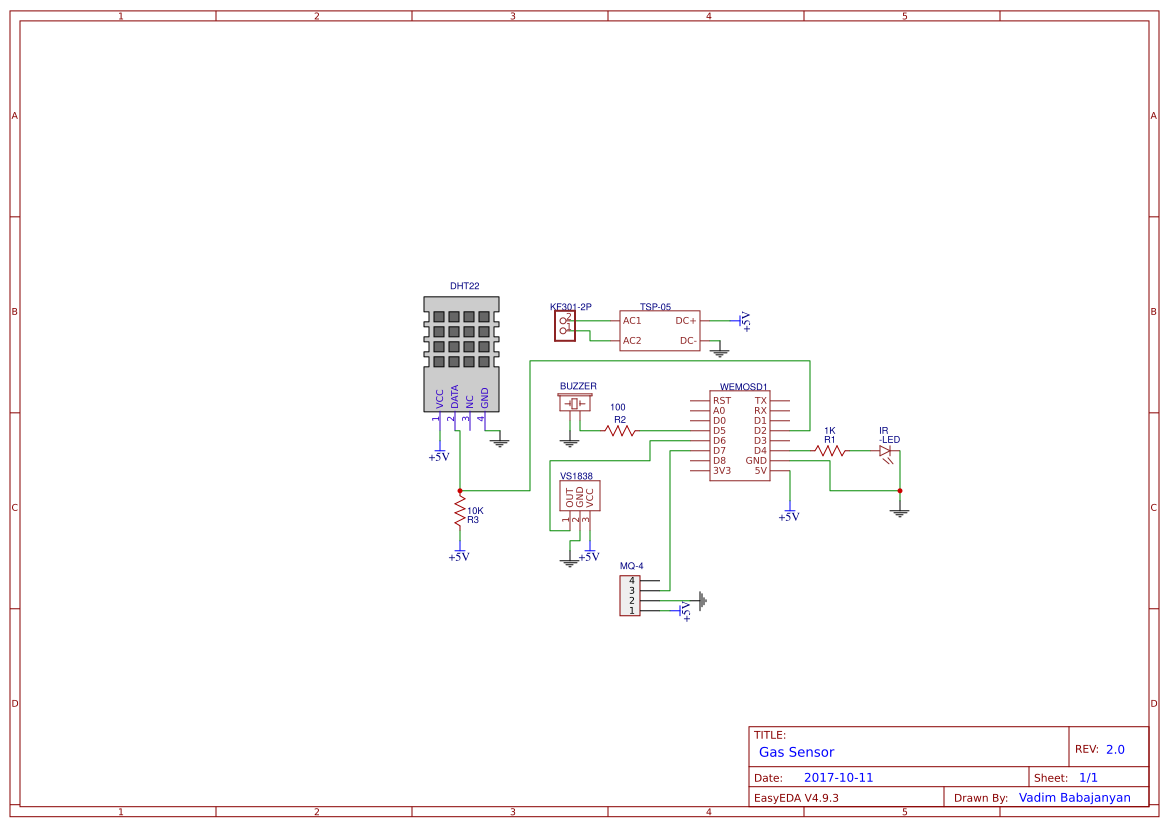The height and width of the screenshot is (827, 1169).
Task: Select the R1 1K resistor
Action: click(830, 450)
